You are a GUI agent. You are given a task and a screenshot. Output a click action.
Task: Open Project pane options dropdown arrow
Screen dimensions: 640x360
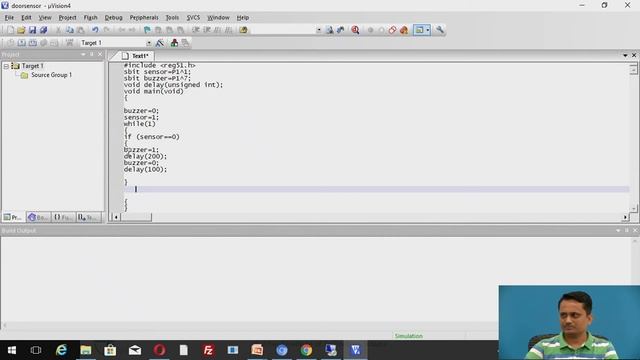(83, 54)
